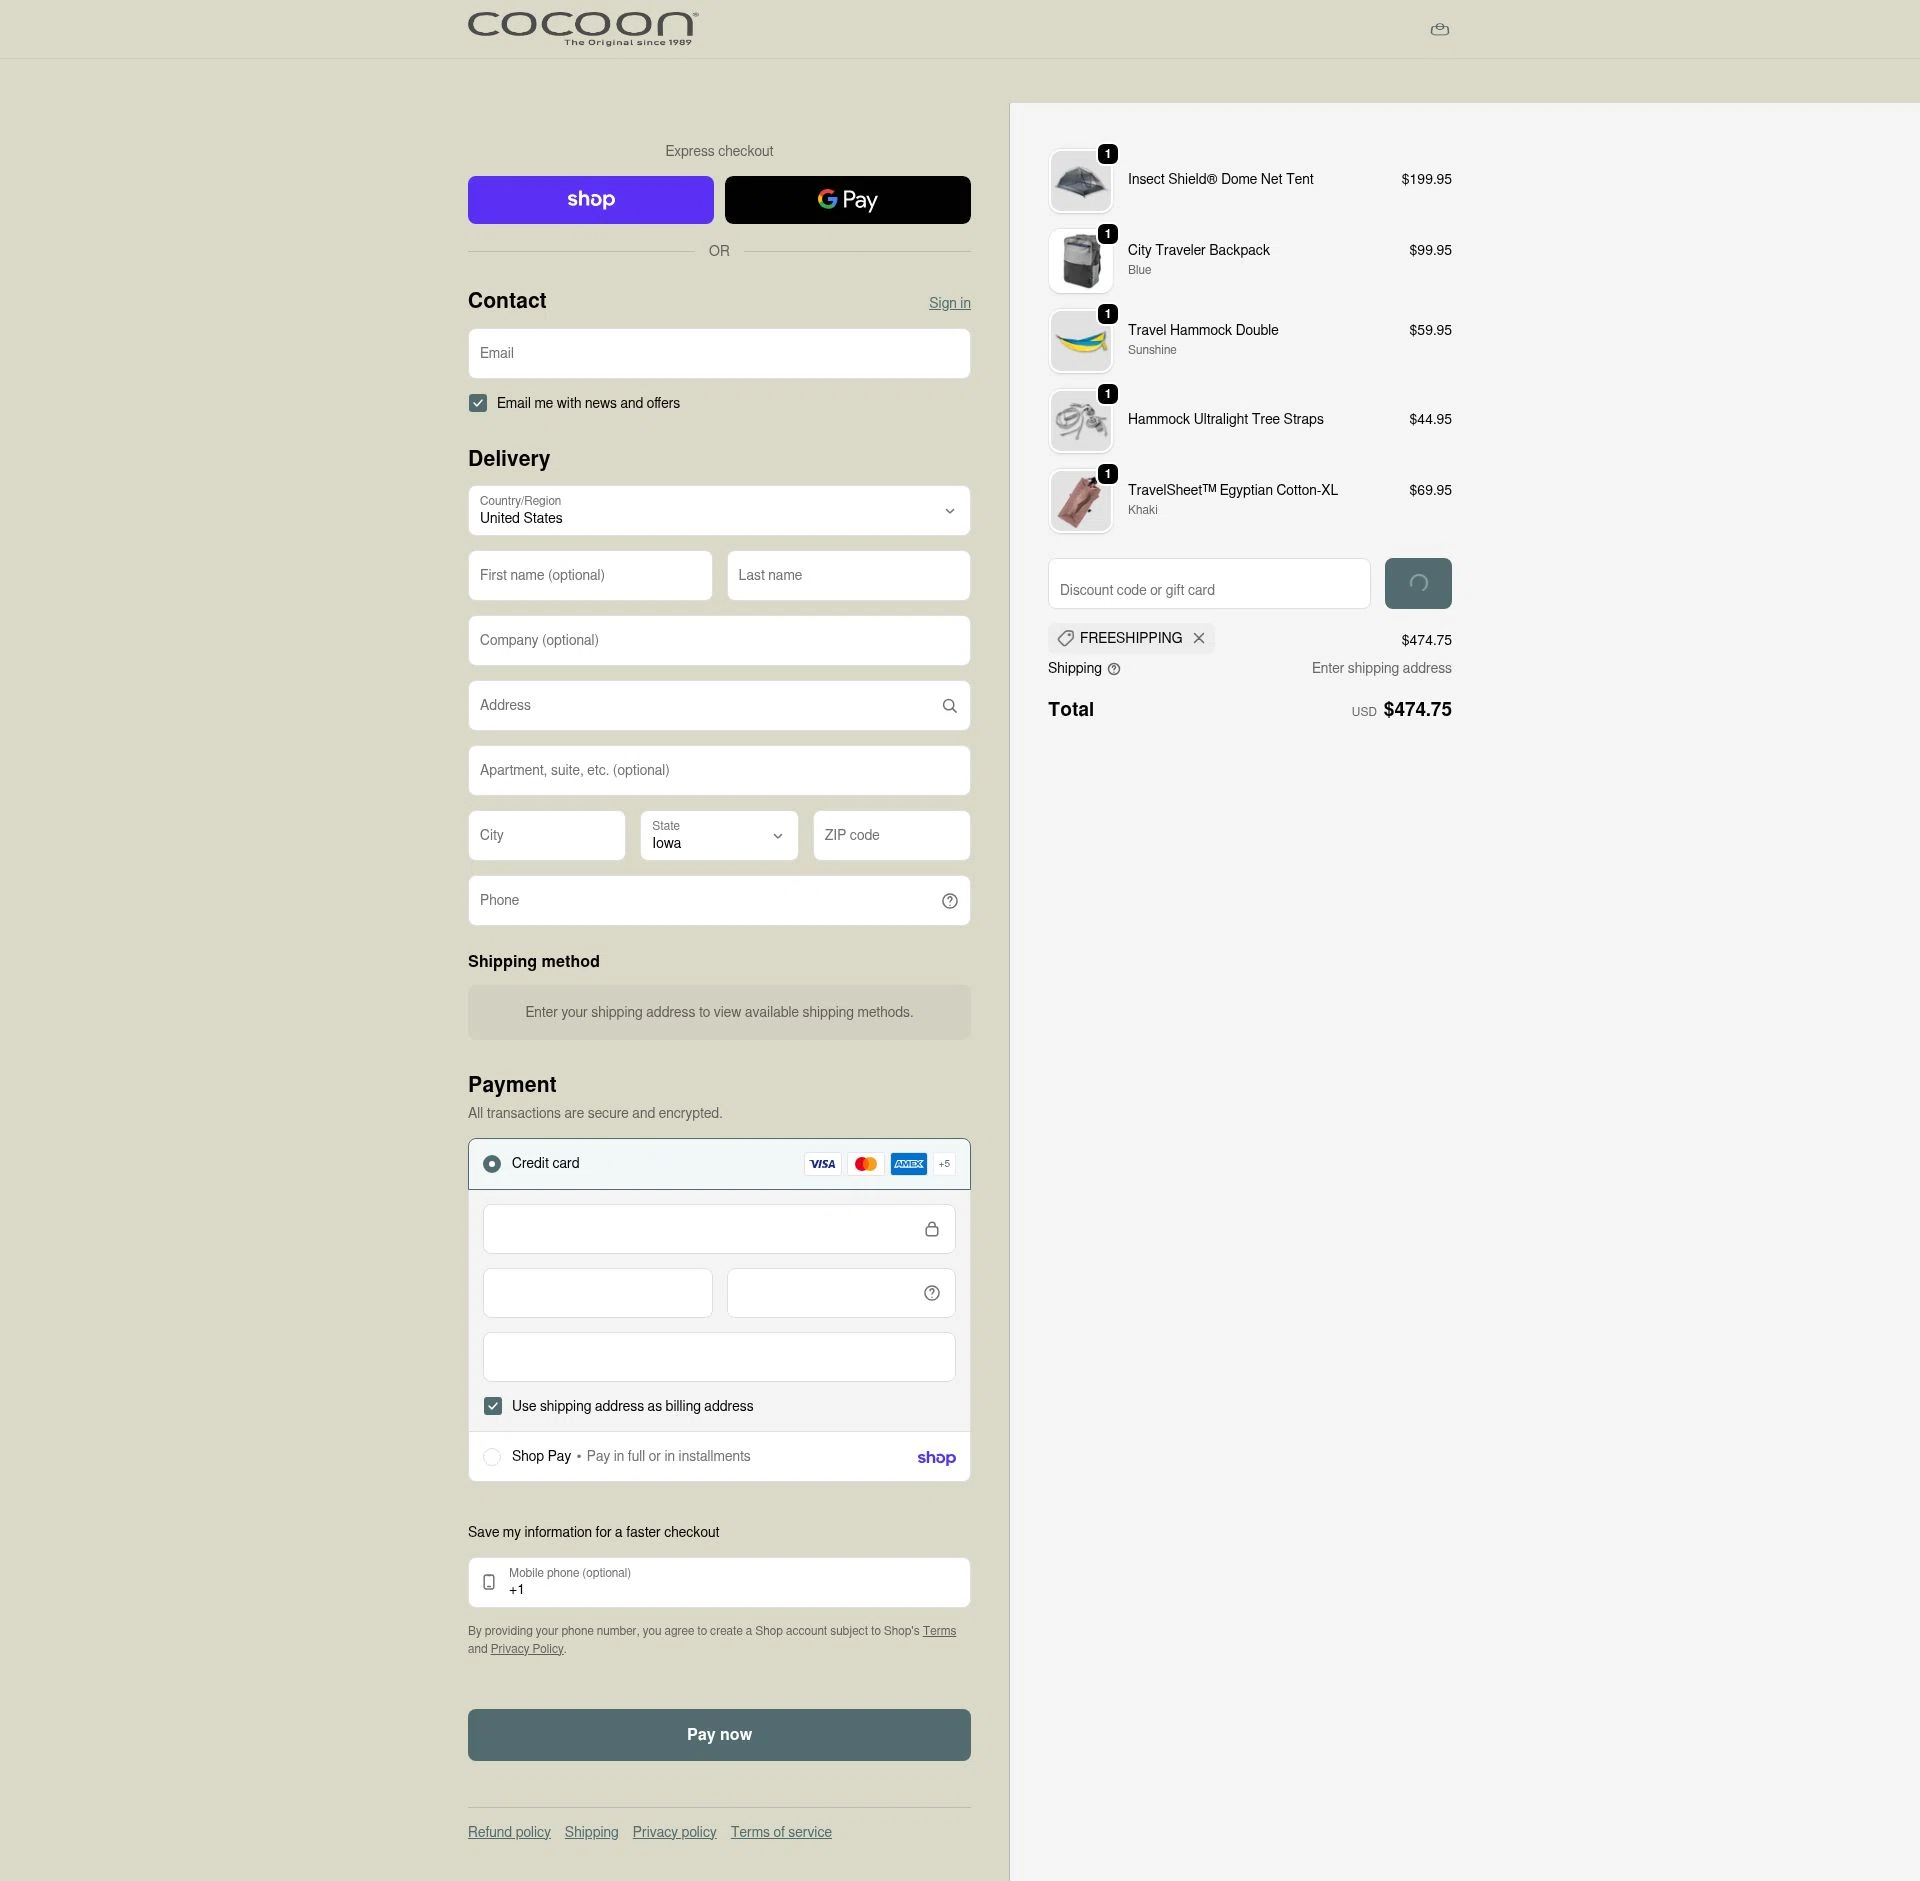This screenshot has width=1920, height=1881.
Task: Click the shipping info question icon
Action: [1114, 669]
